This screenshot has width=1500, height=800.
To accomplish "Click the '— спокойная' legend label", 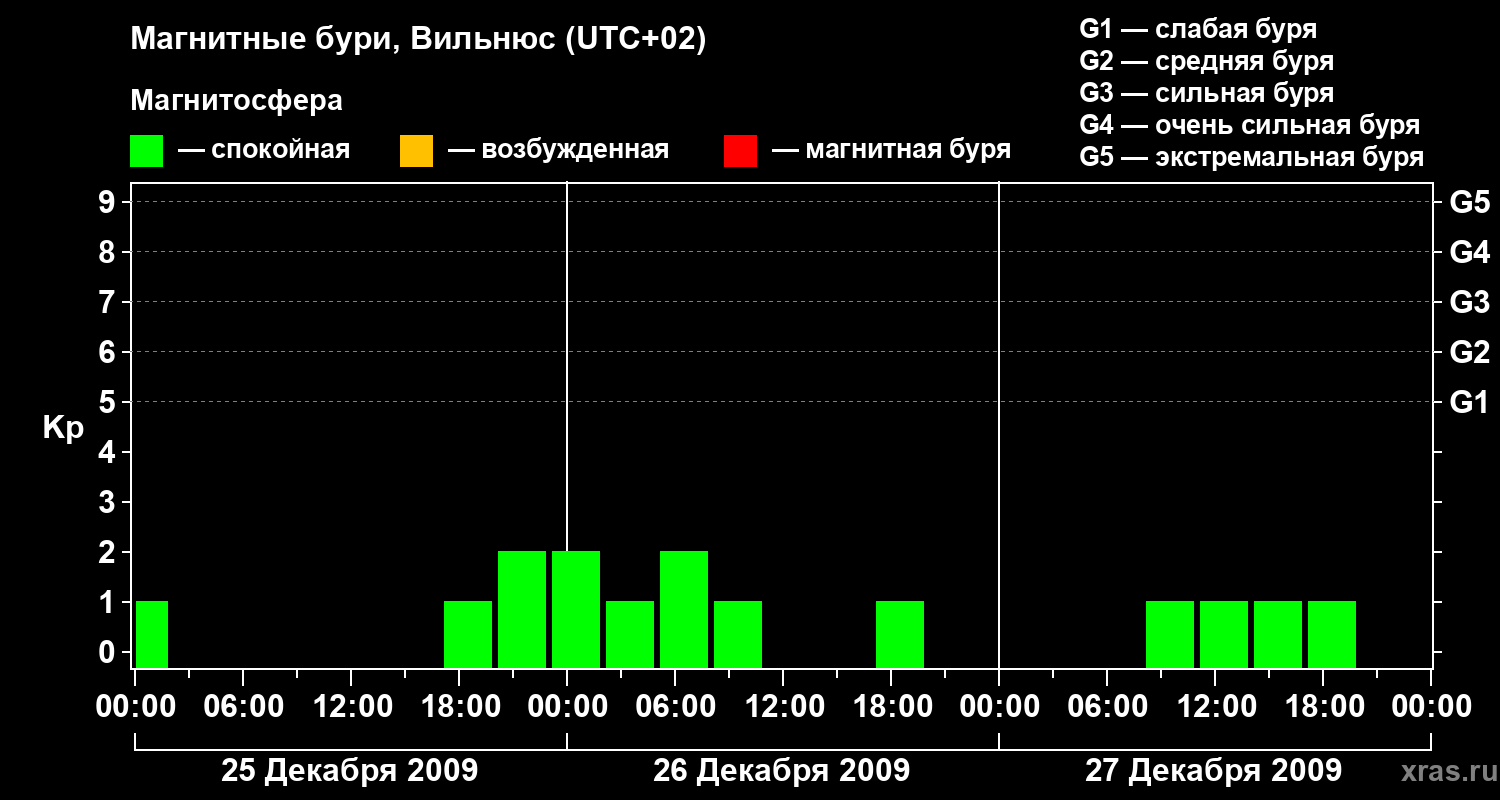I will pyautogui.click(x=264, y=150).
